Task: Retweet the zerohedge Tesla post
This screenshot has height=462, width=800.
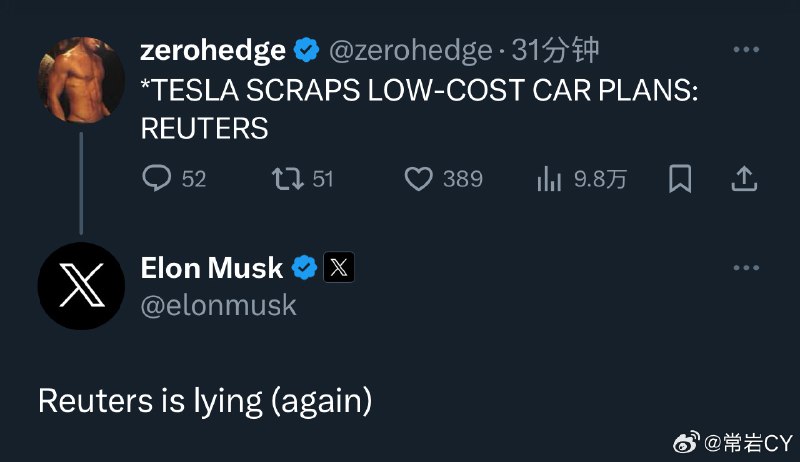Action: coord(287,179)
